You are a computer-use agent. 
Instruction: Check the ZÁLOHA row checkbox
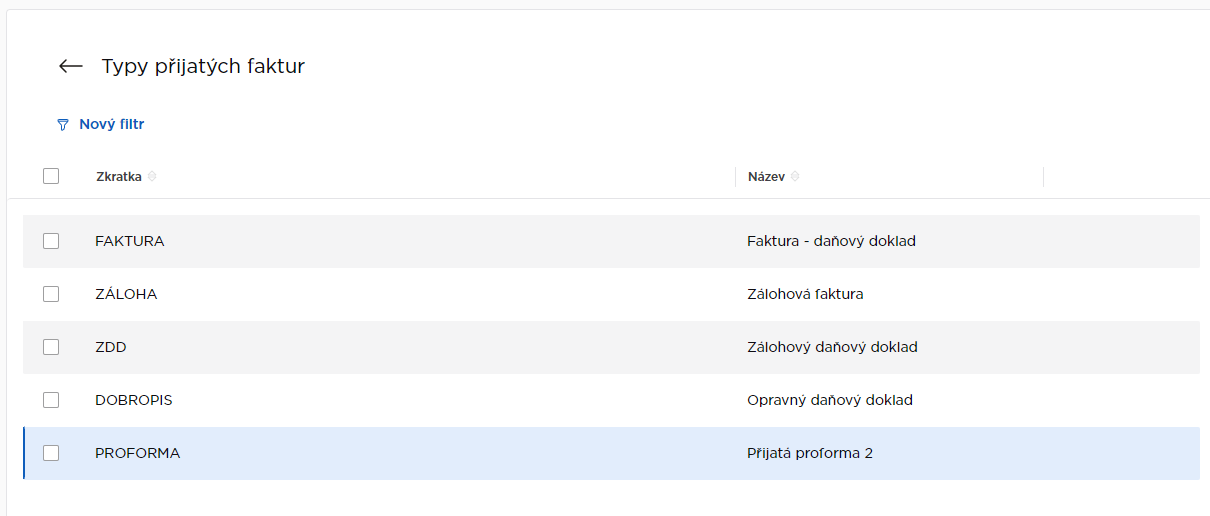click(51, 294)
